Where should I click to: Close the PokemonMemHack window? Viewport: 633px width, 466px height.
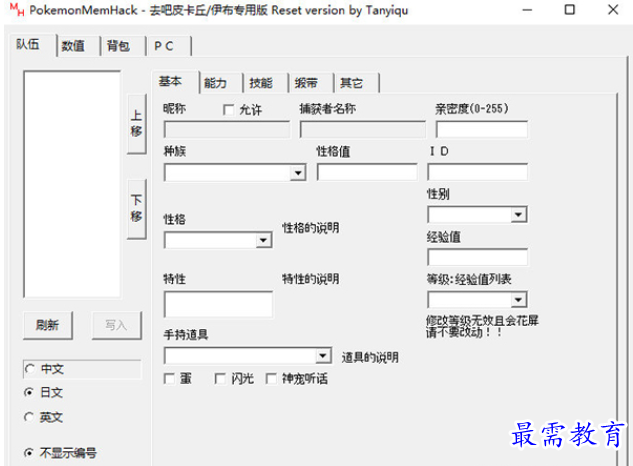[613, 10]
